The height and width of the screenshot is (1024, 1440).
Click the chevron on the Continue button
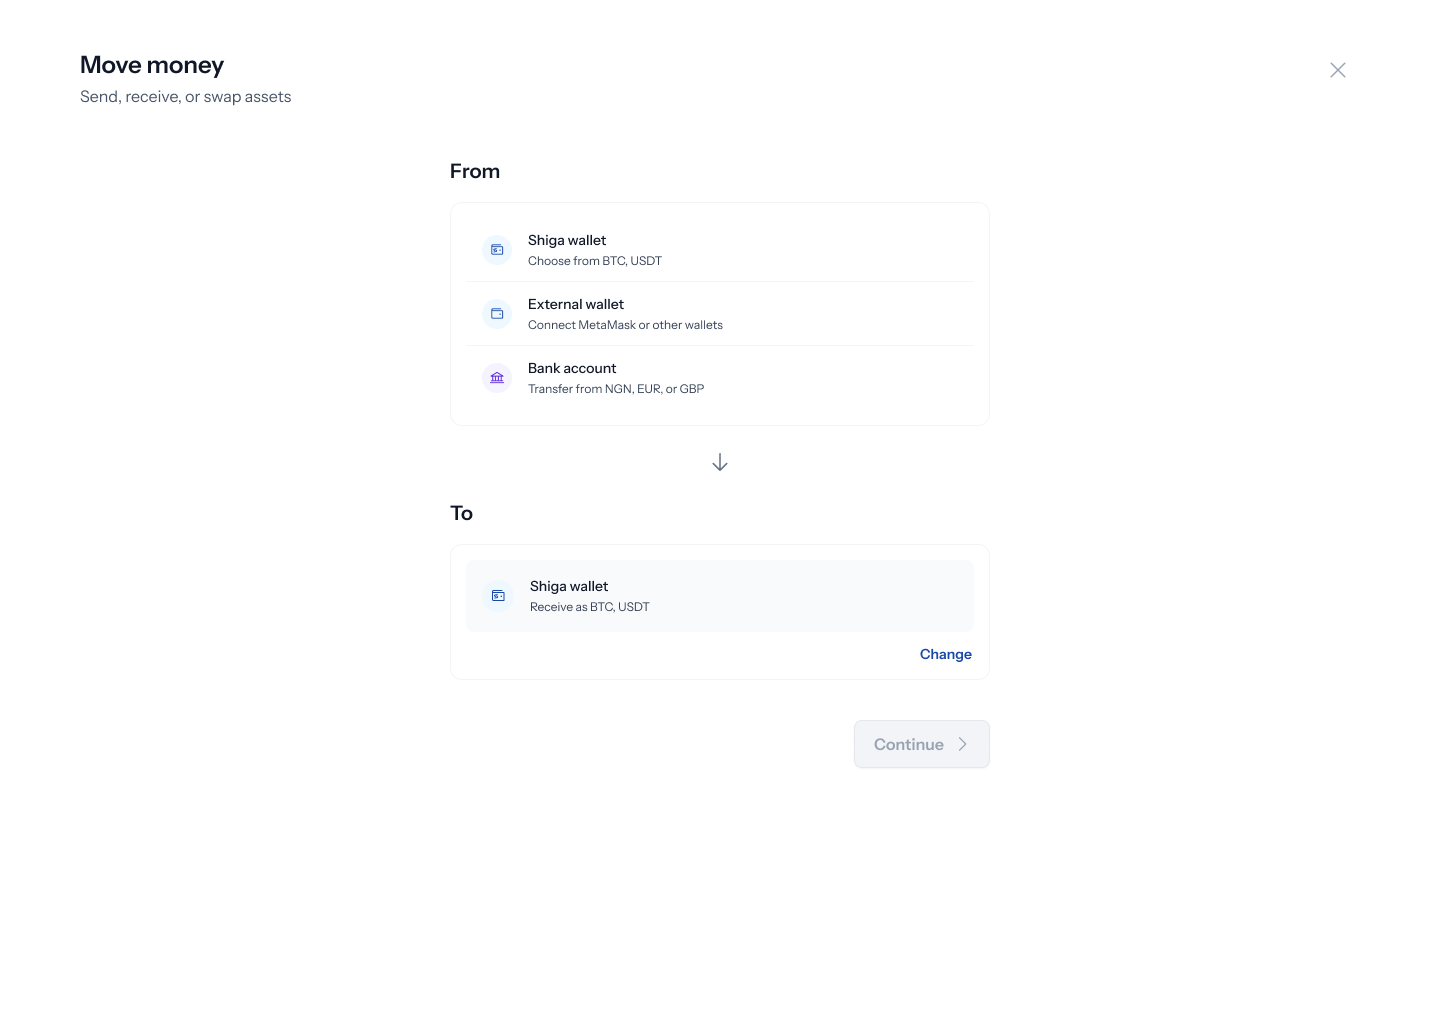coord(963,744)
